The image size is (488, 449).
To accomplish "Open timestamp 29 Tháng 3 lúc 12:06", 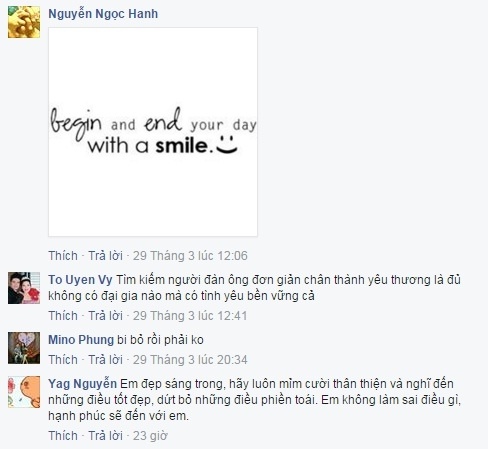I will click(x=190, y=256).
